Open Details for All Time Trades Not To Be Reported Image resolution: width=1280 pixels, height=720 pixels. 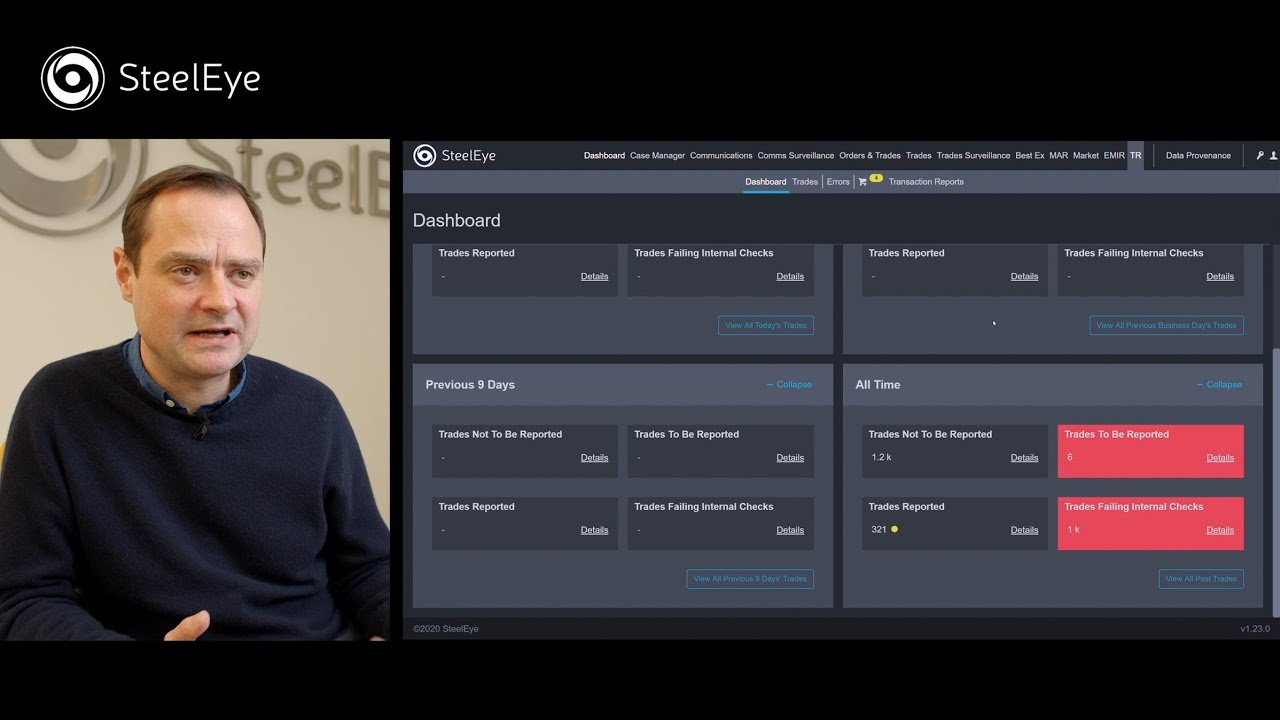tap(1024, 458)
